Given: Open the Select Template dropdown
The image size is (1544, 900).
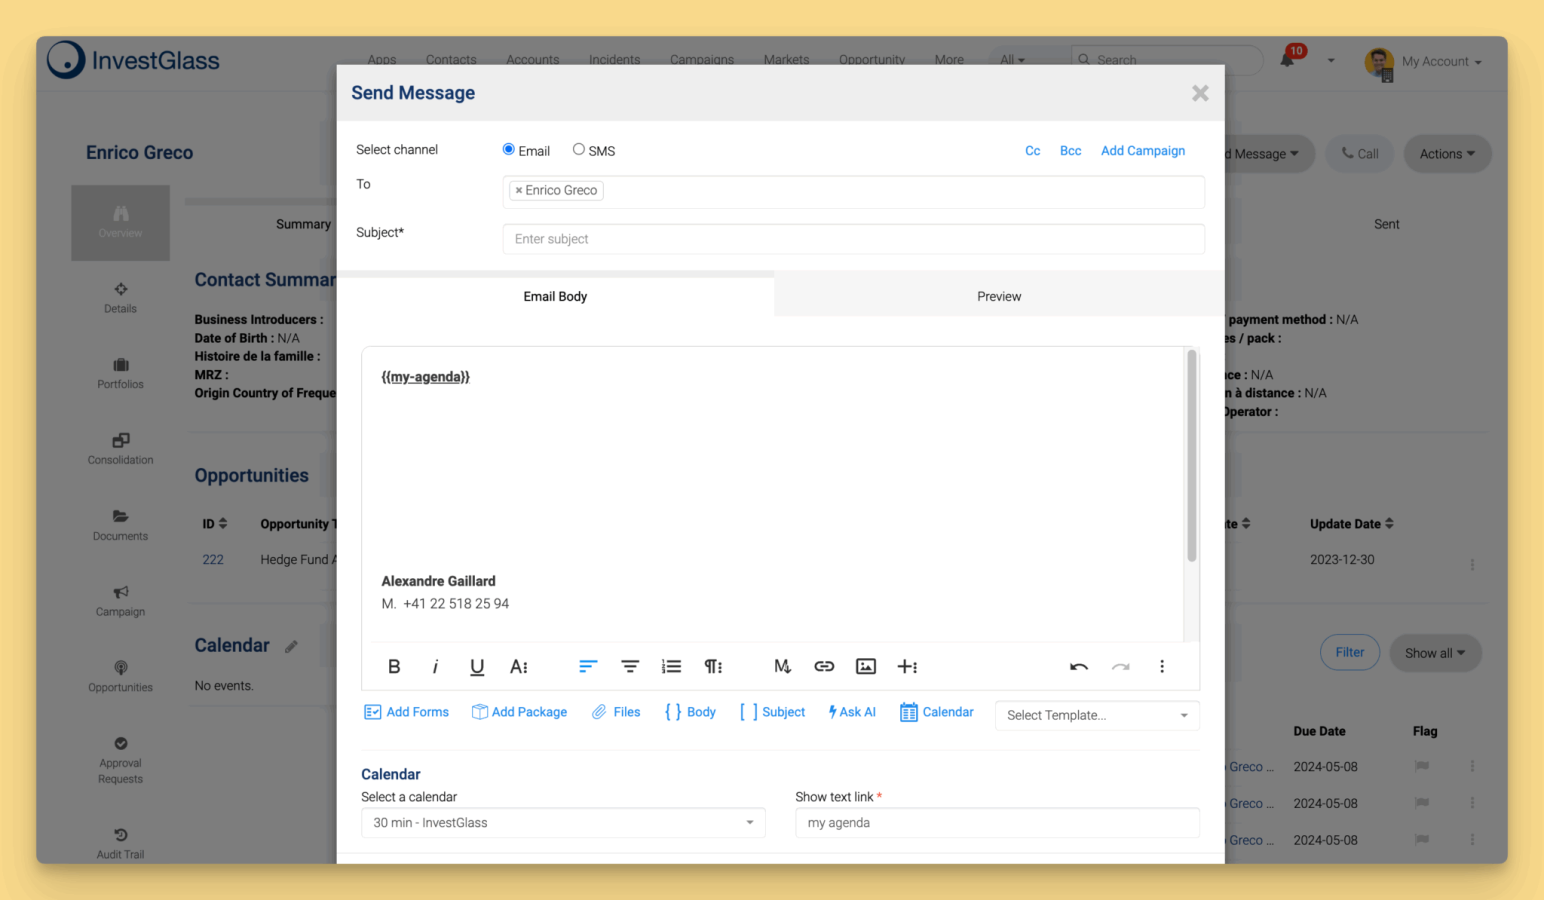Looking at the screenshot, I should click(1096, 715).
